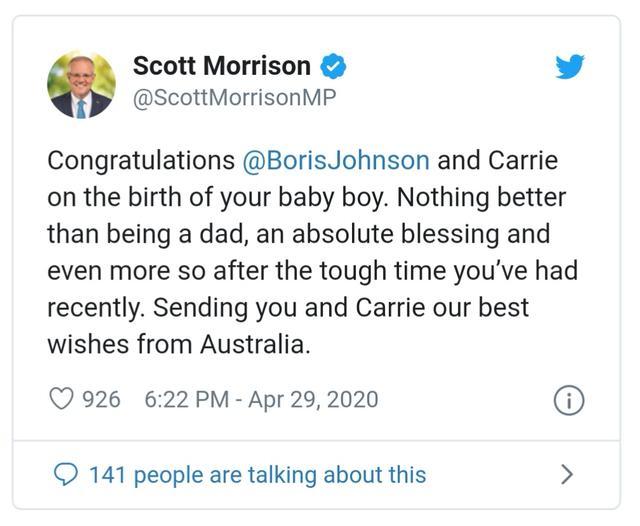Viewport: 640px width, 526px height.
Task: View "141 people are talking about this"
Action: [257, 474]
